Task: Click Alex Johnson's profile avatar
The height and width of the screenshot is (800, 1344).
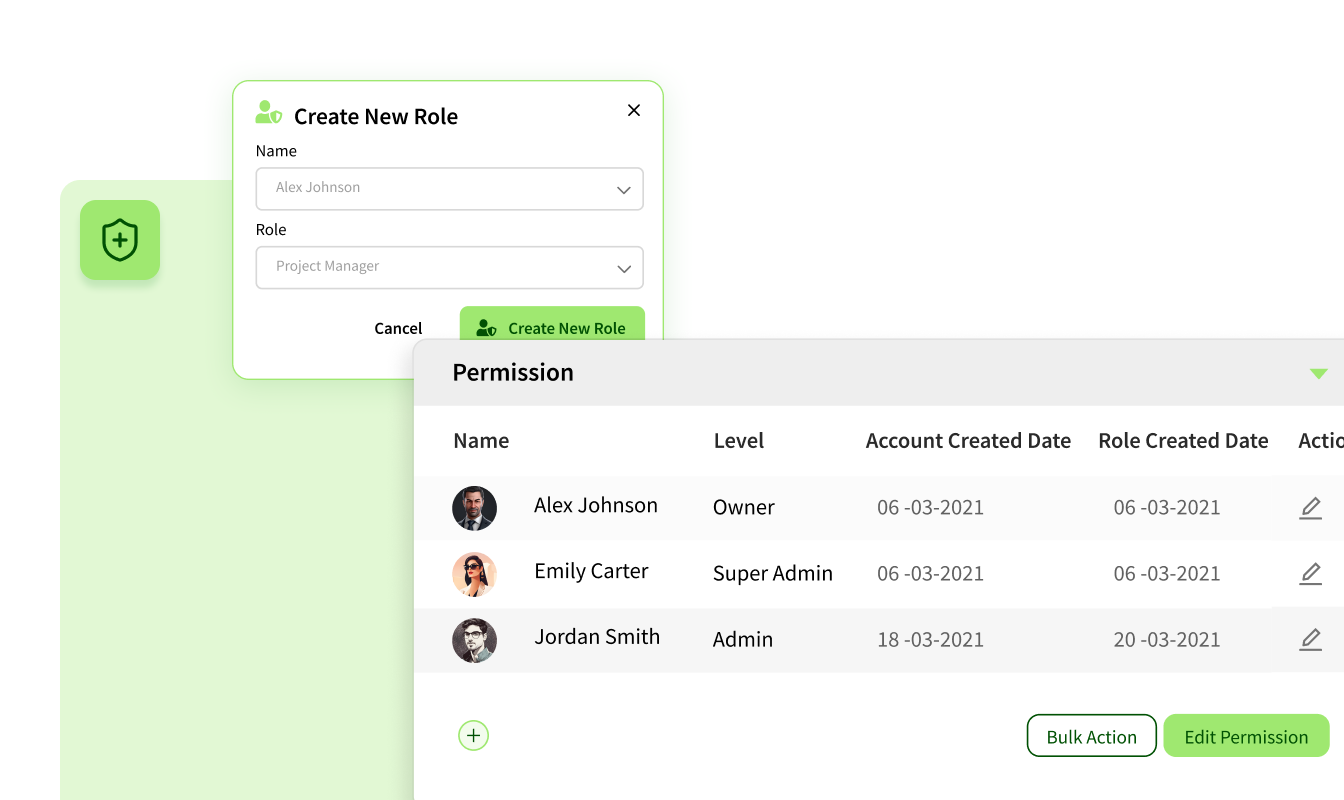Action: (x=474, y=508)
